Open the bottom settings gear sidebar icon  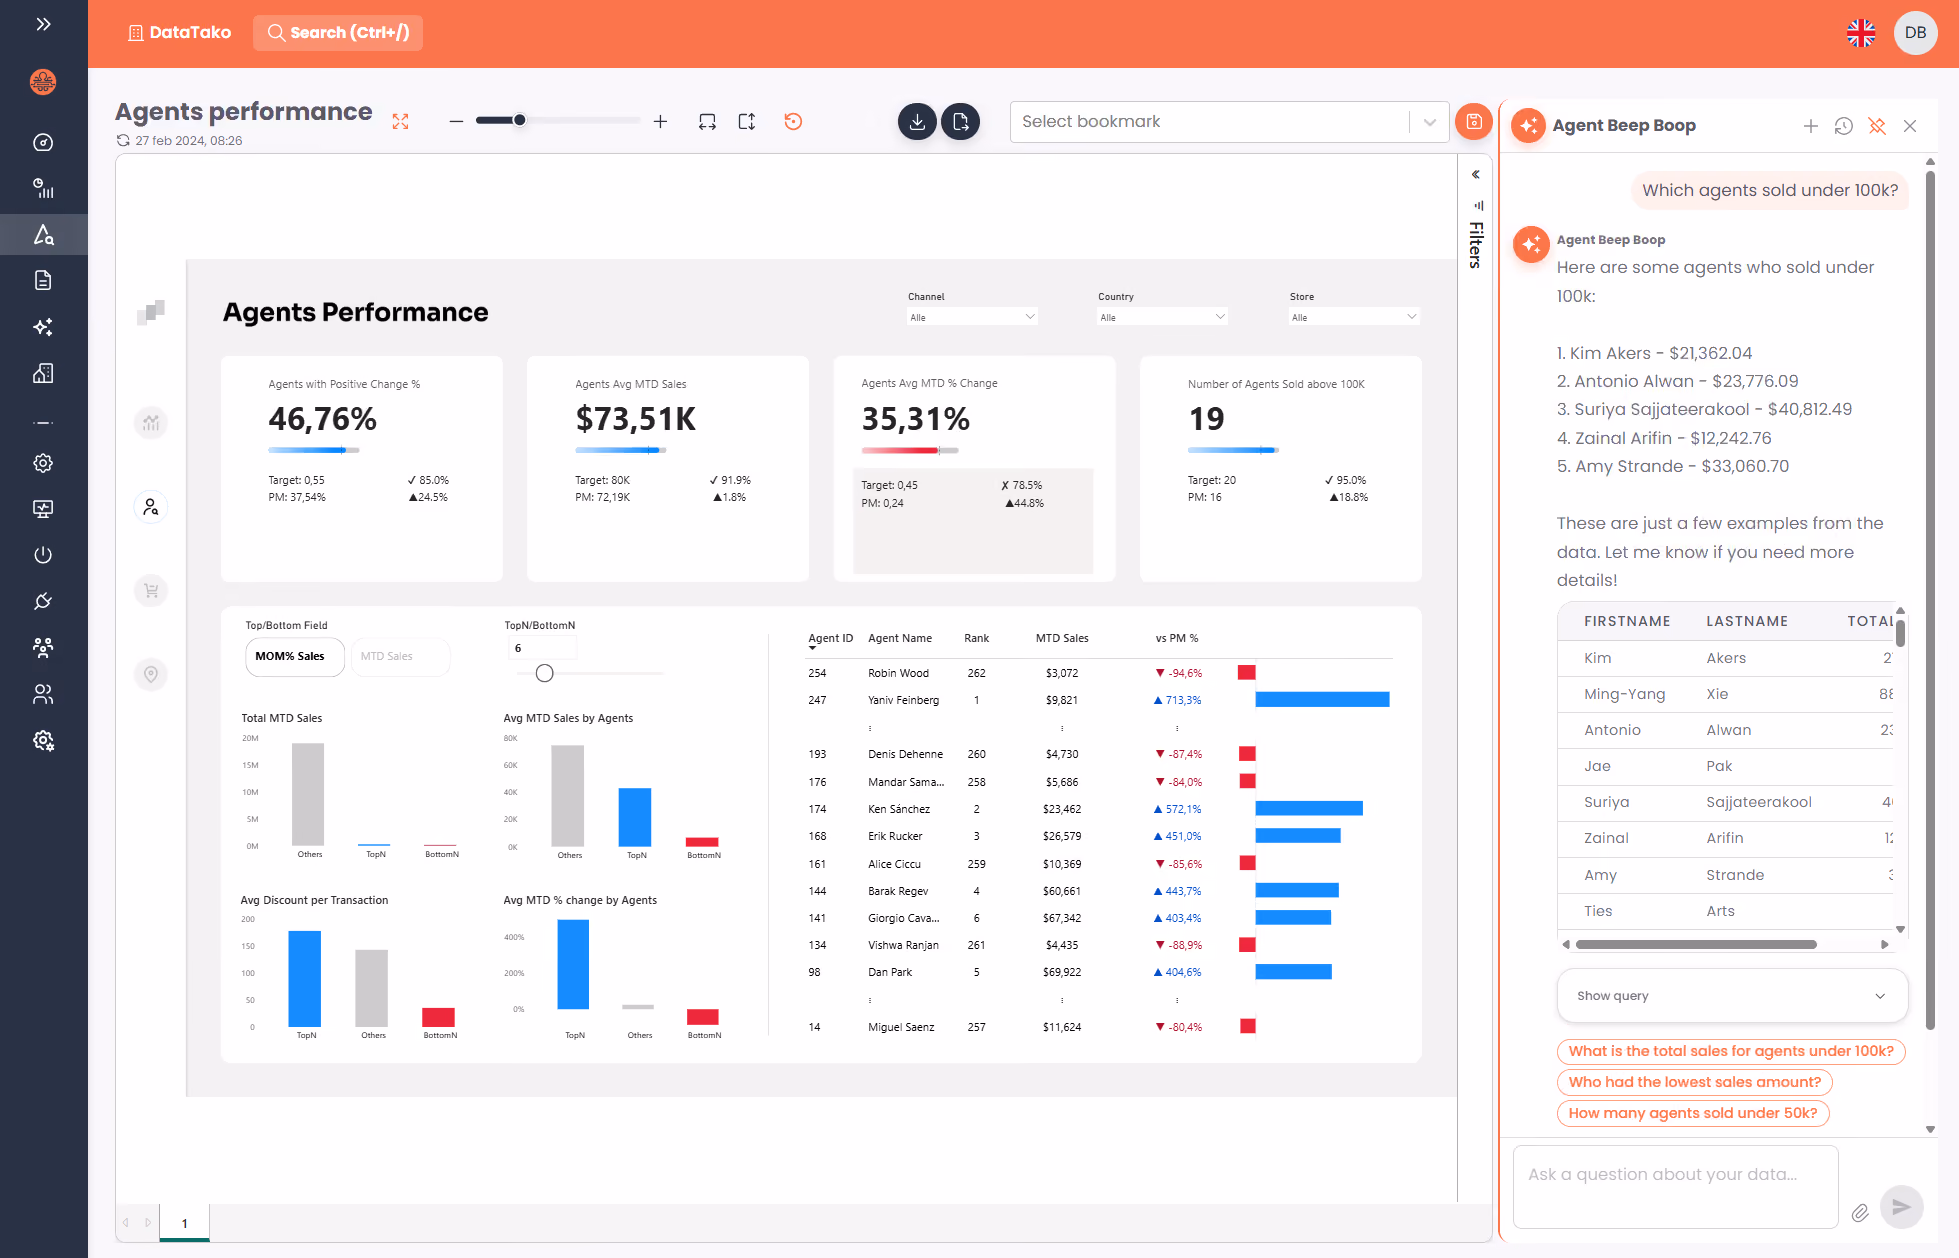coord(43,740)
